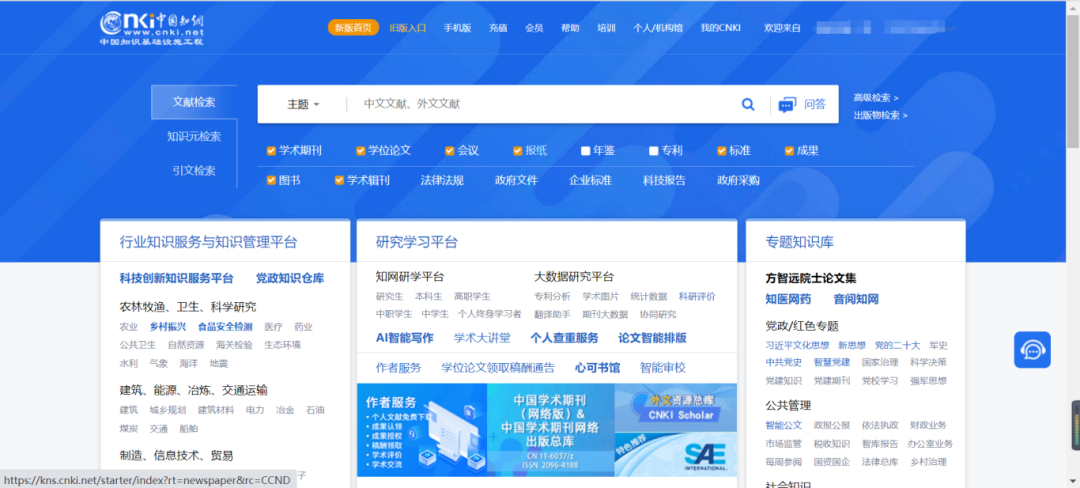
Task: Click the 知网研学平台 heading link
Action: point(410,277)
